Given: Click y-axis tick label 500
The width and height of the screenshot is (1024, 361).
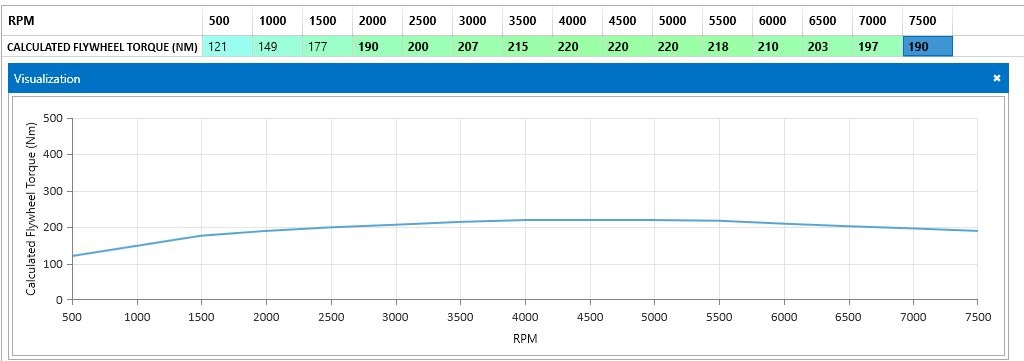Looking at the screenshot, I should (x=53, y=118).
